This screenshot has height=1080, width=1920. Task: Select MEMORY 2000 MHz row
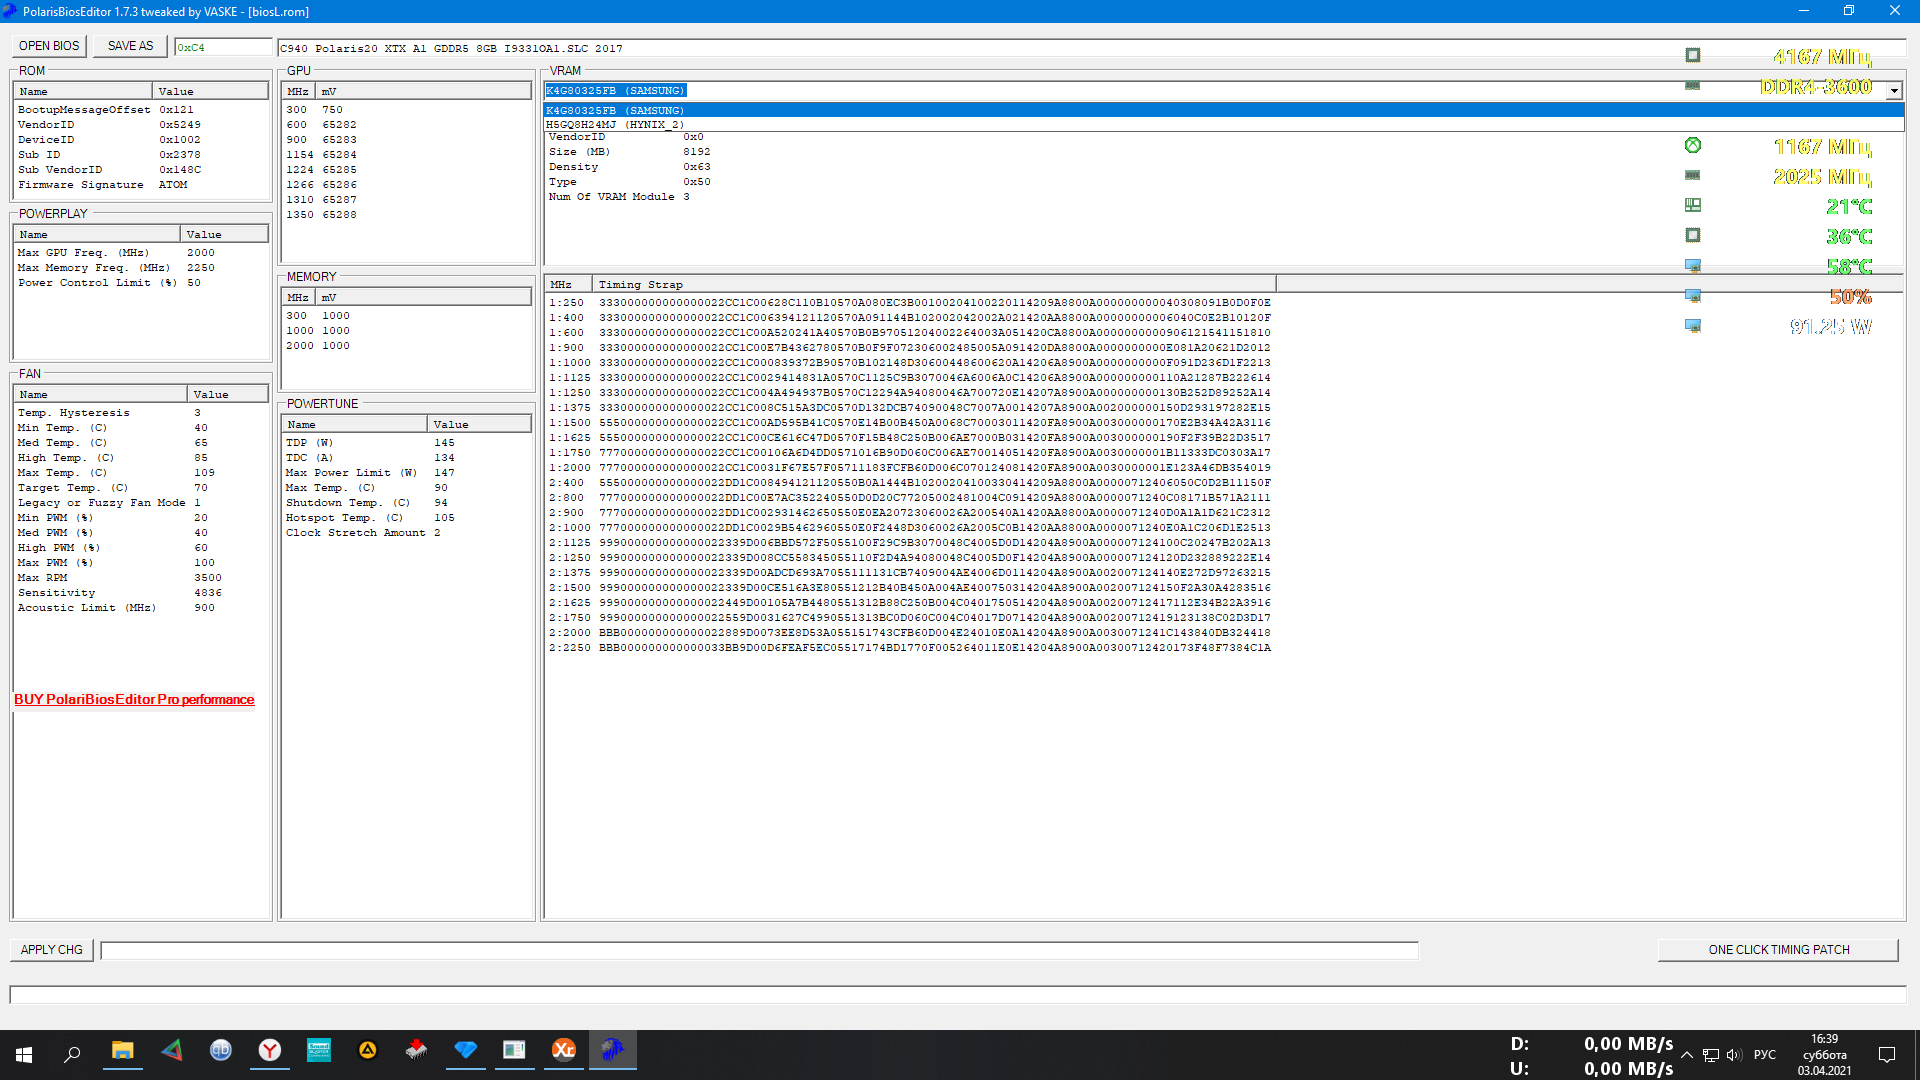point(407,345)
